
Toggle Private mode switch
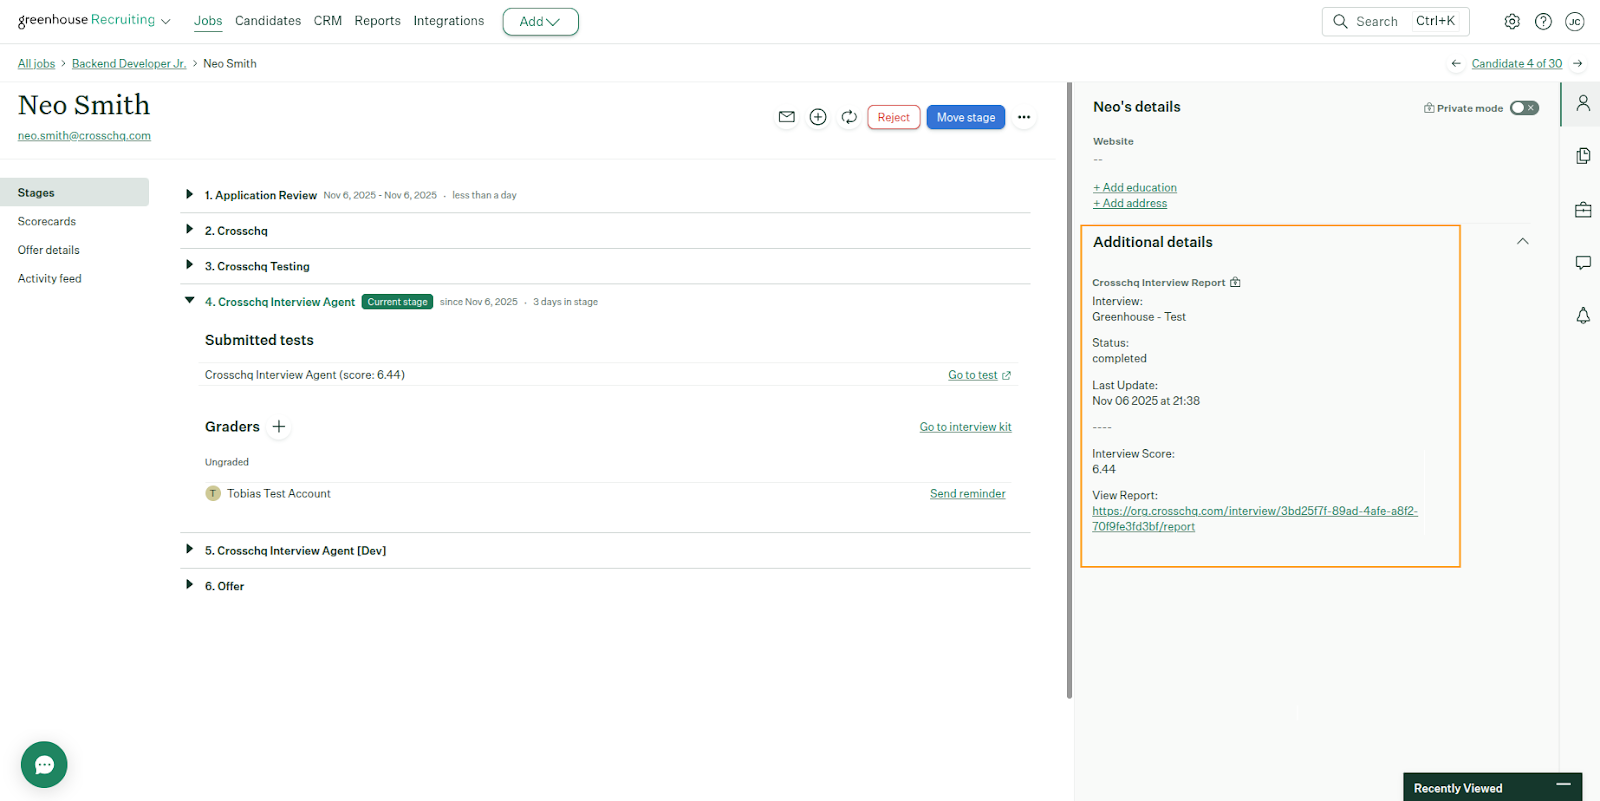[1524, 108]
